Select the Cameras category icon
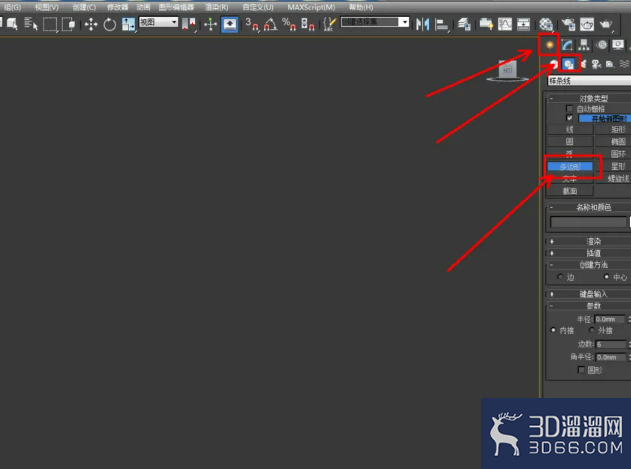The image size is (631, 469). tap(596, 64)
